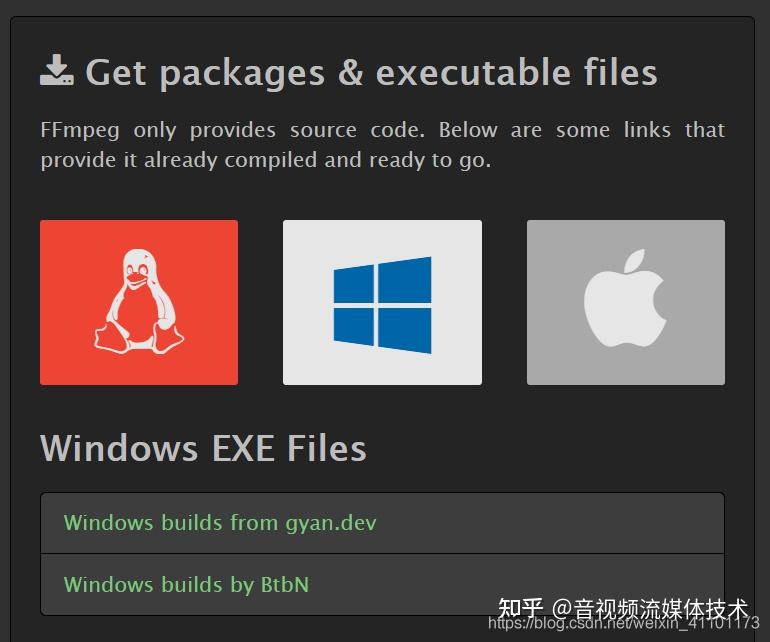This screenshot has height=642, width=770.
Task: Open Windows builds from gyan.dev link
Action: tap(220, 523)
